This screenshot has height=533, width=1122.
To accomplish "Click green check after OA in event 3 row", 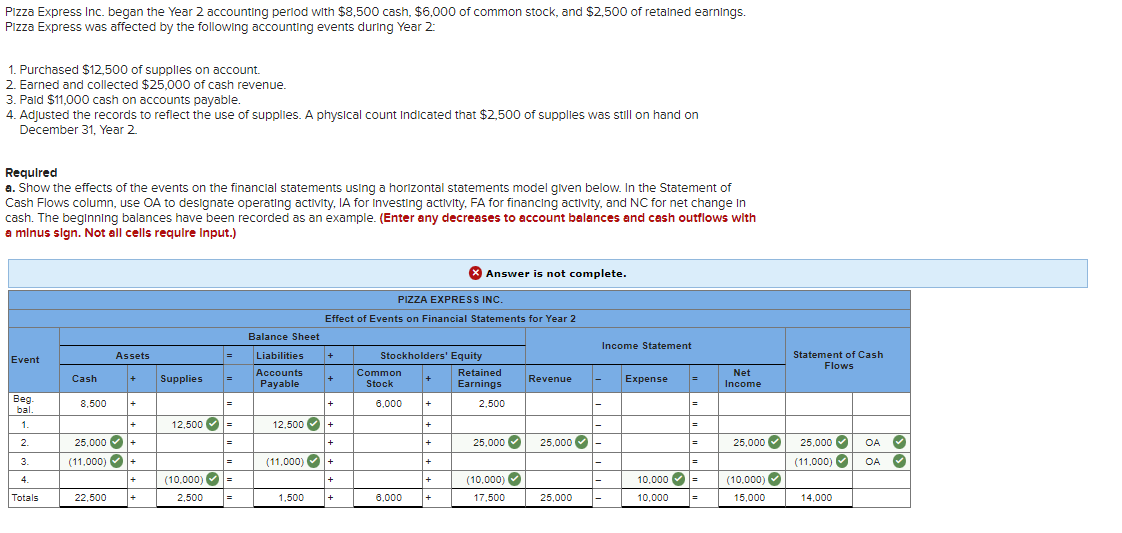I will 900,461.
